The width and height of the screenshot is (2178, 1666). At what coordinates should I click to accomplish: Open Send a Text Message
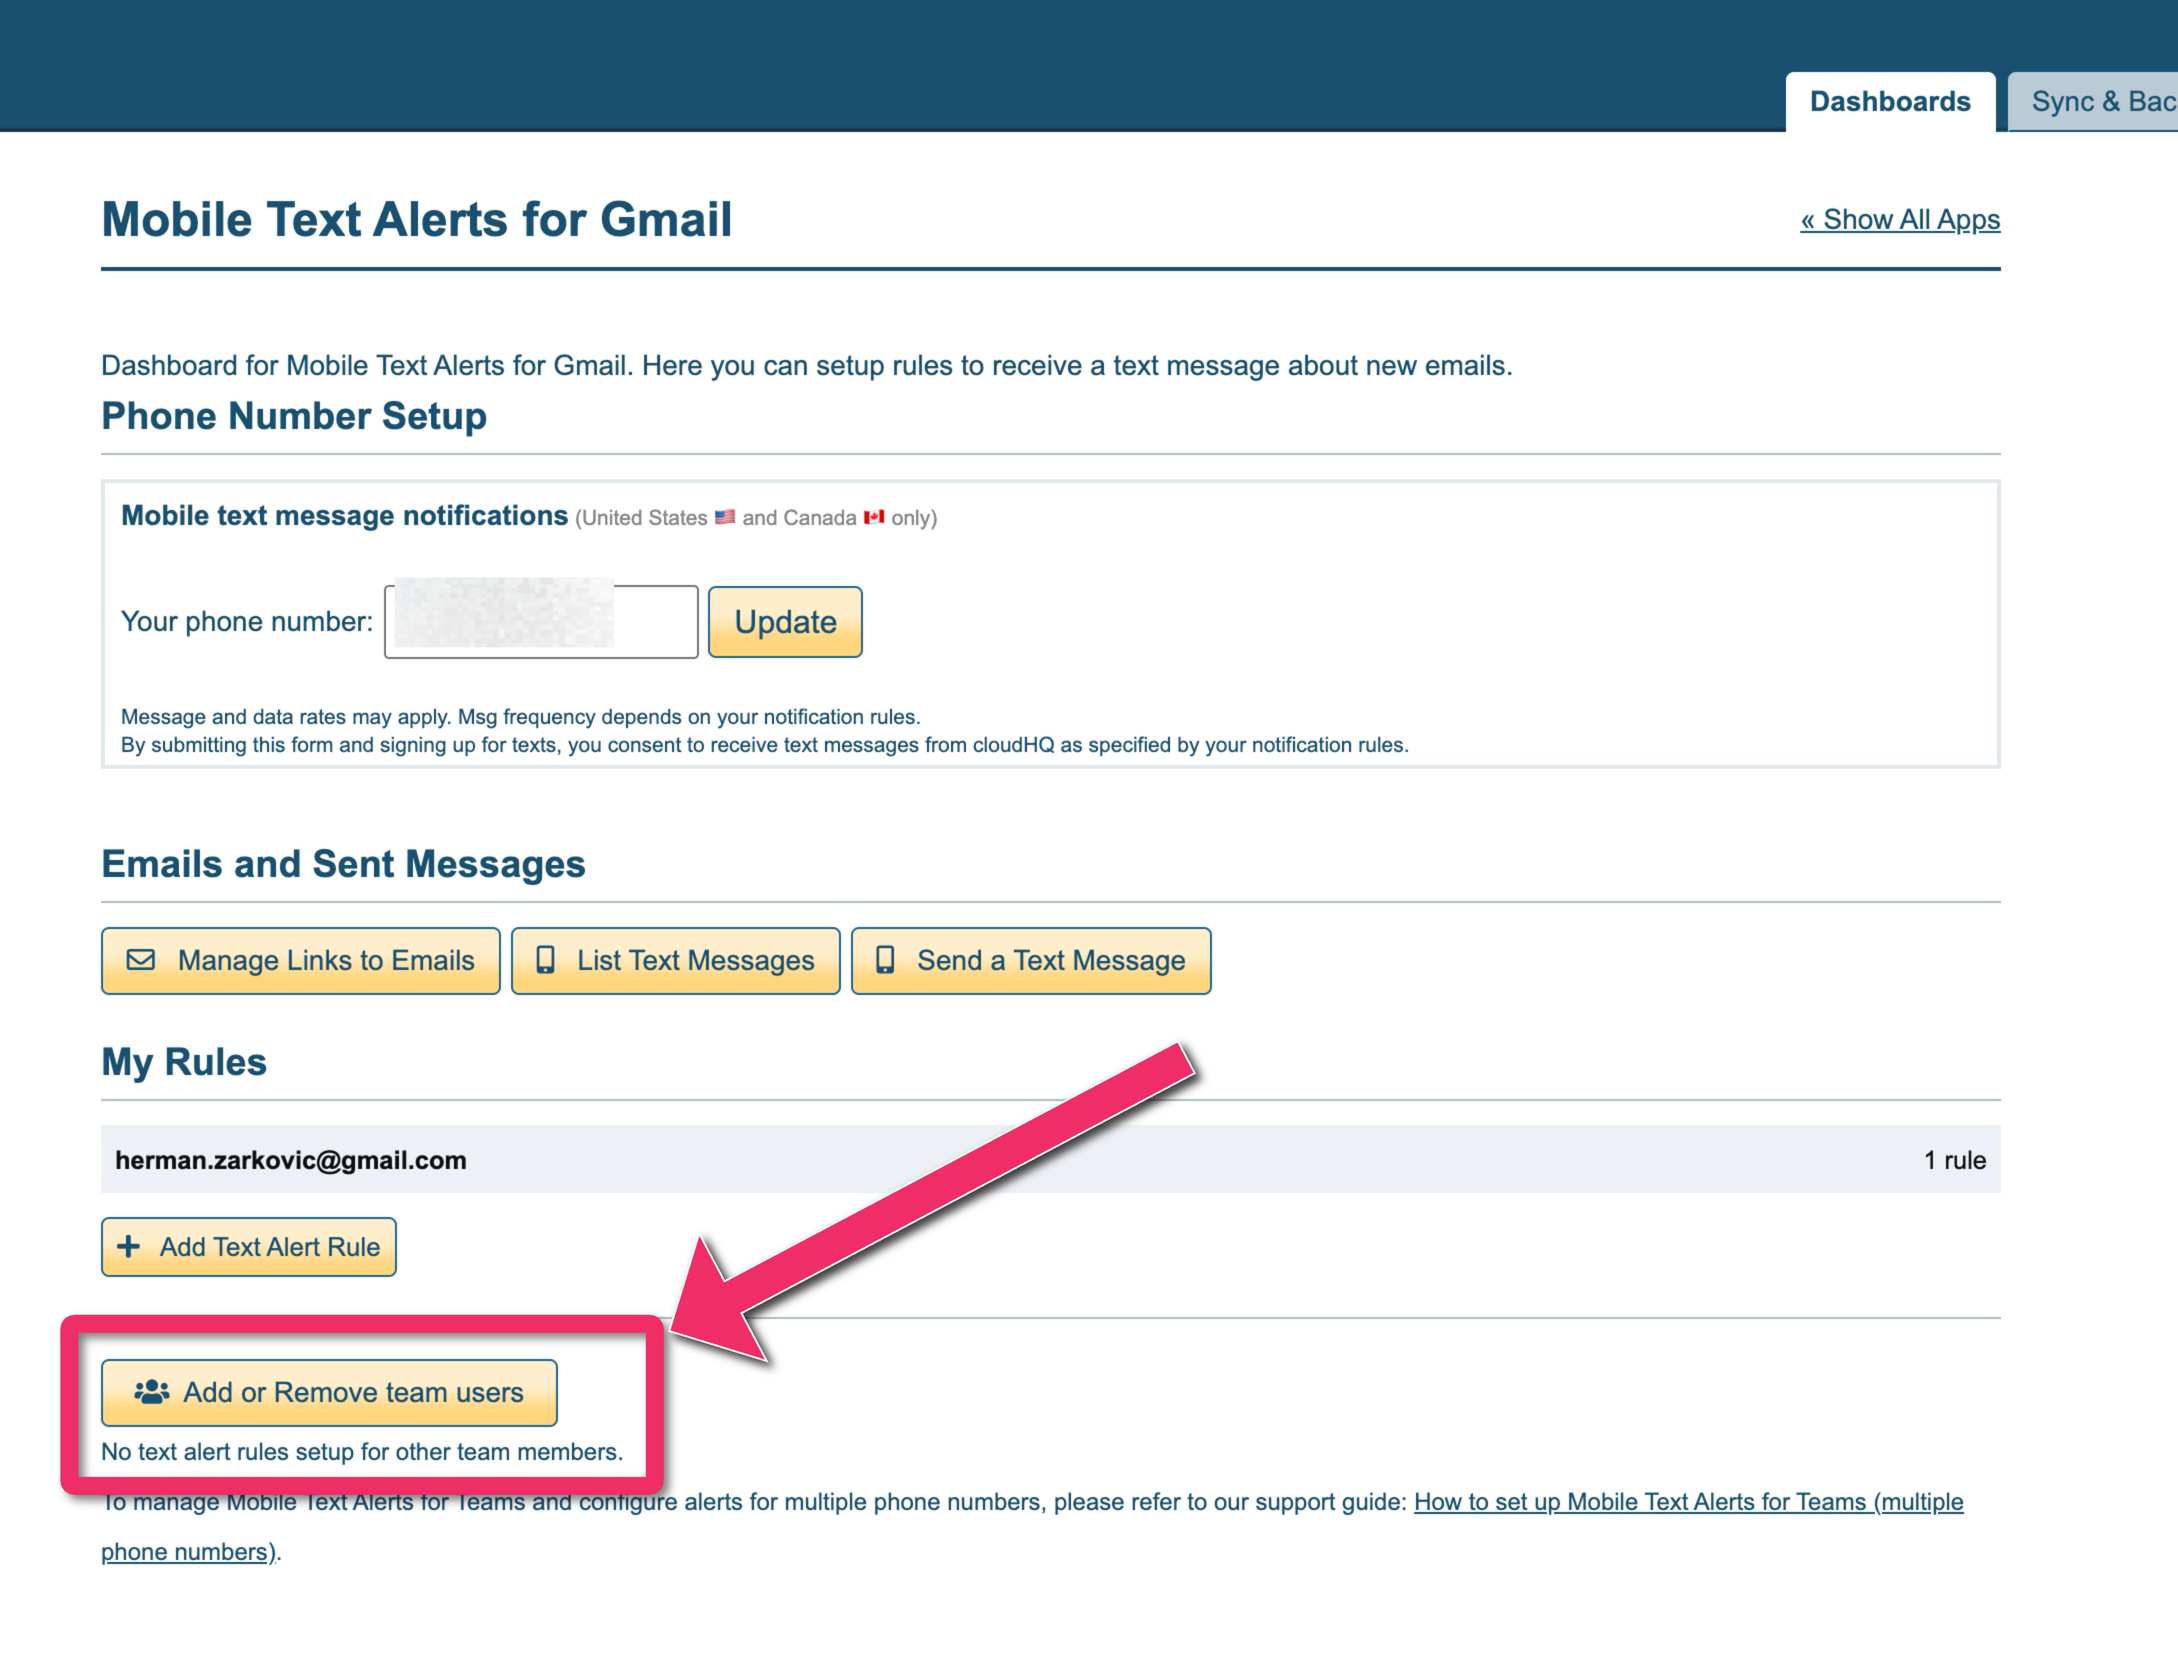(x=1031, y=960)
